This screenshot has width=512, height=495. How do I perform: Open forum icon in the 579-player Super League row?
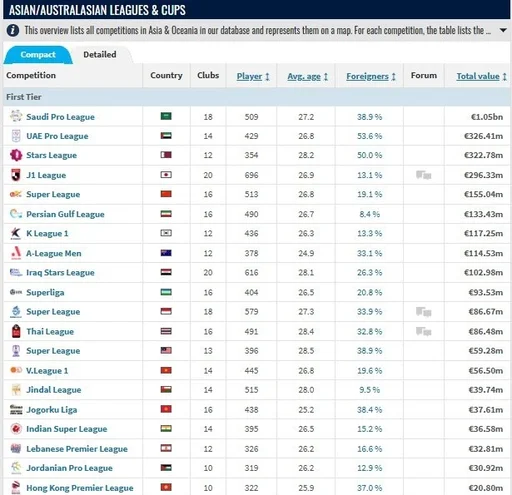(x=424, y=312)
